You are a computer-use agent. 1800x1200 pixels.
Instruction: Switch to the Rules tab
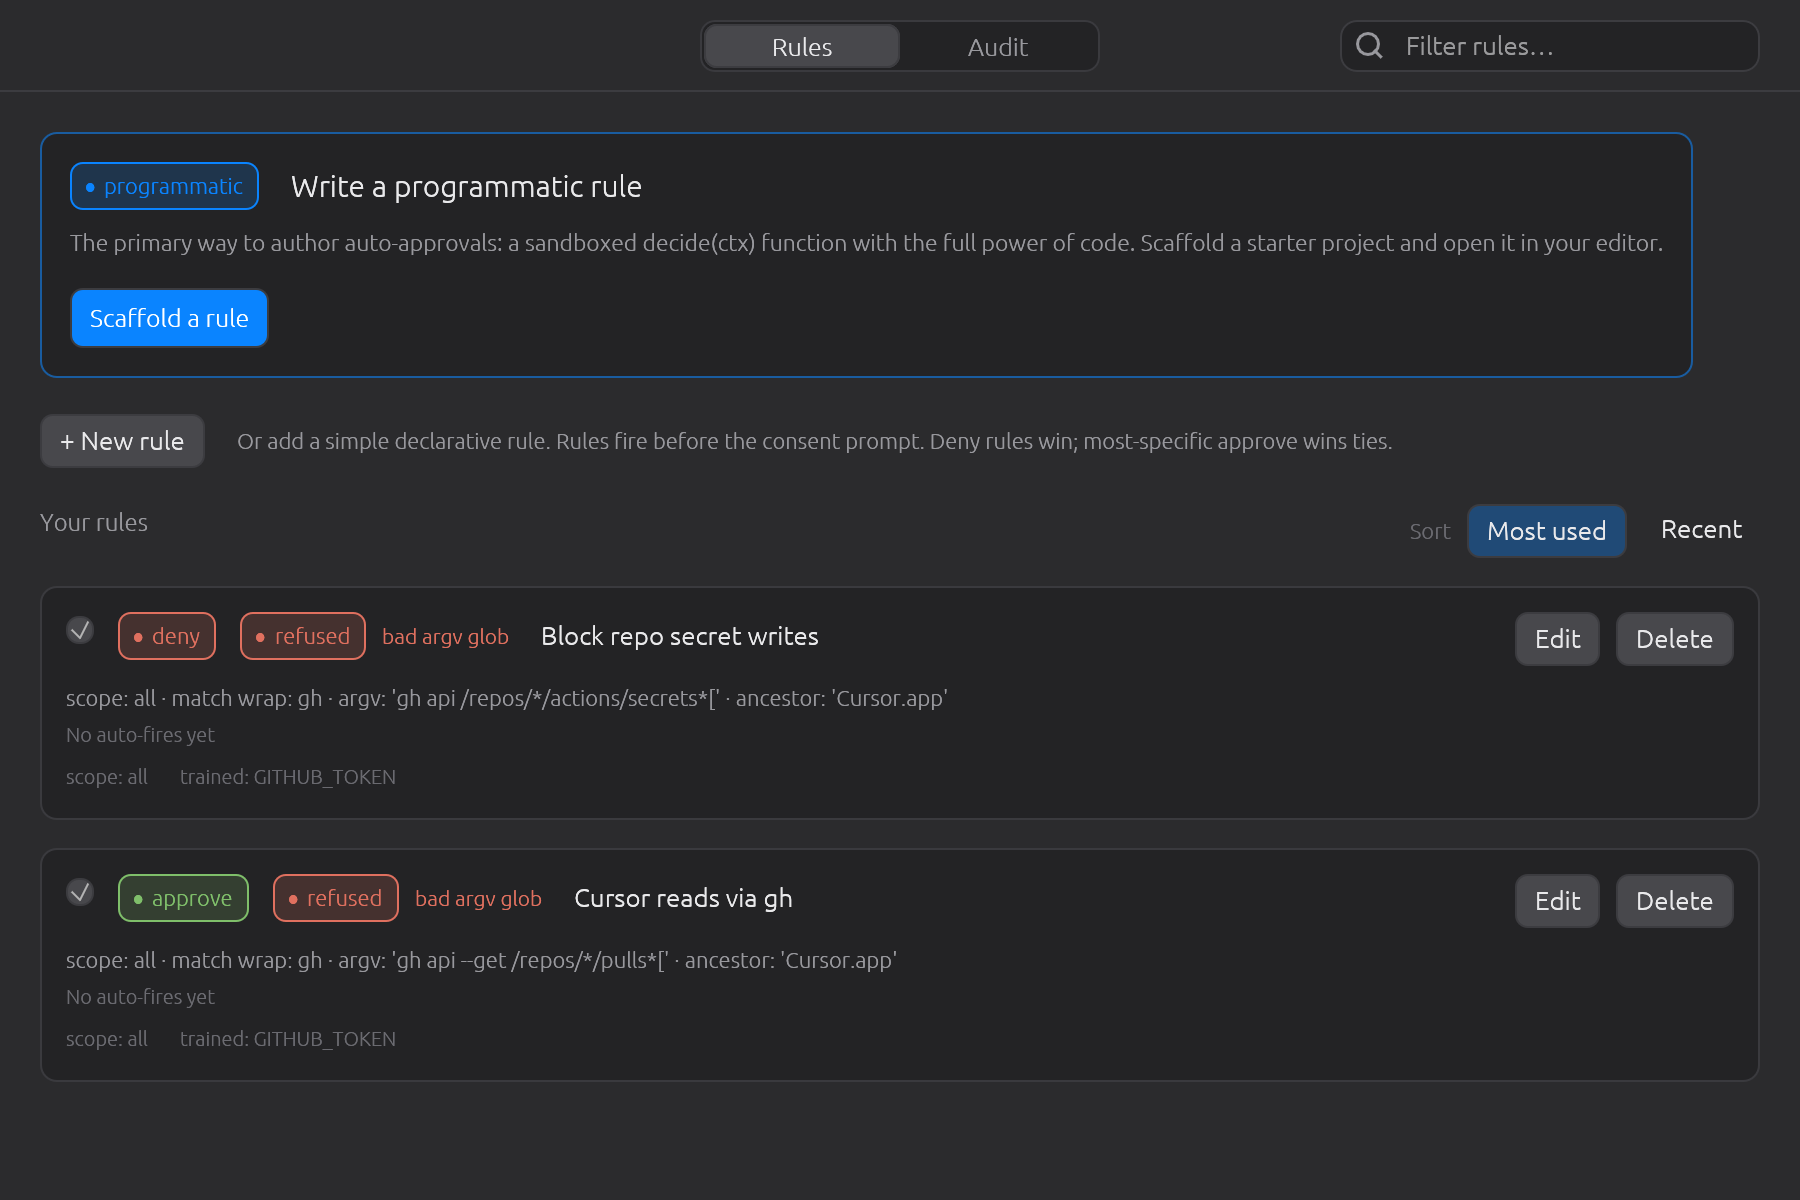802,47
